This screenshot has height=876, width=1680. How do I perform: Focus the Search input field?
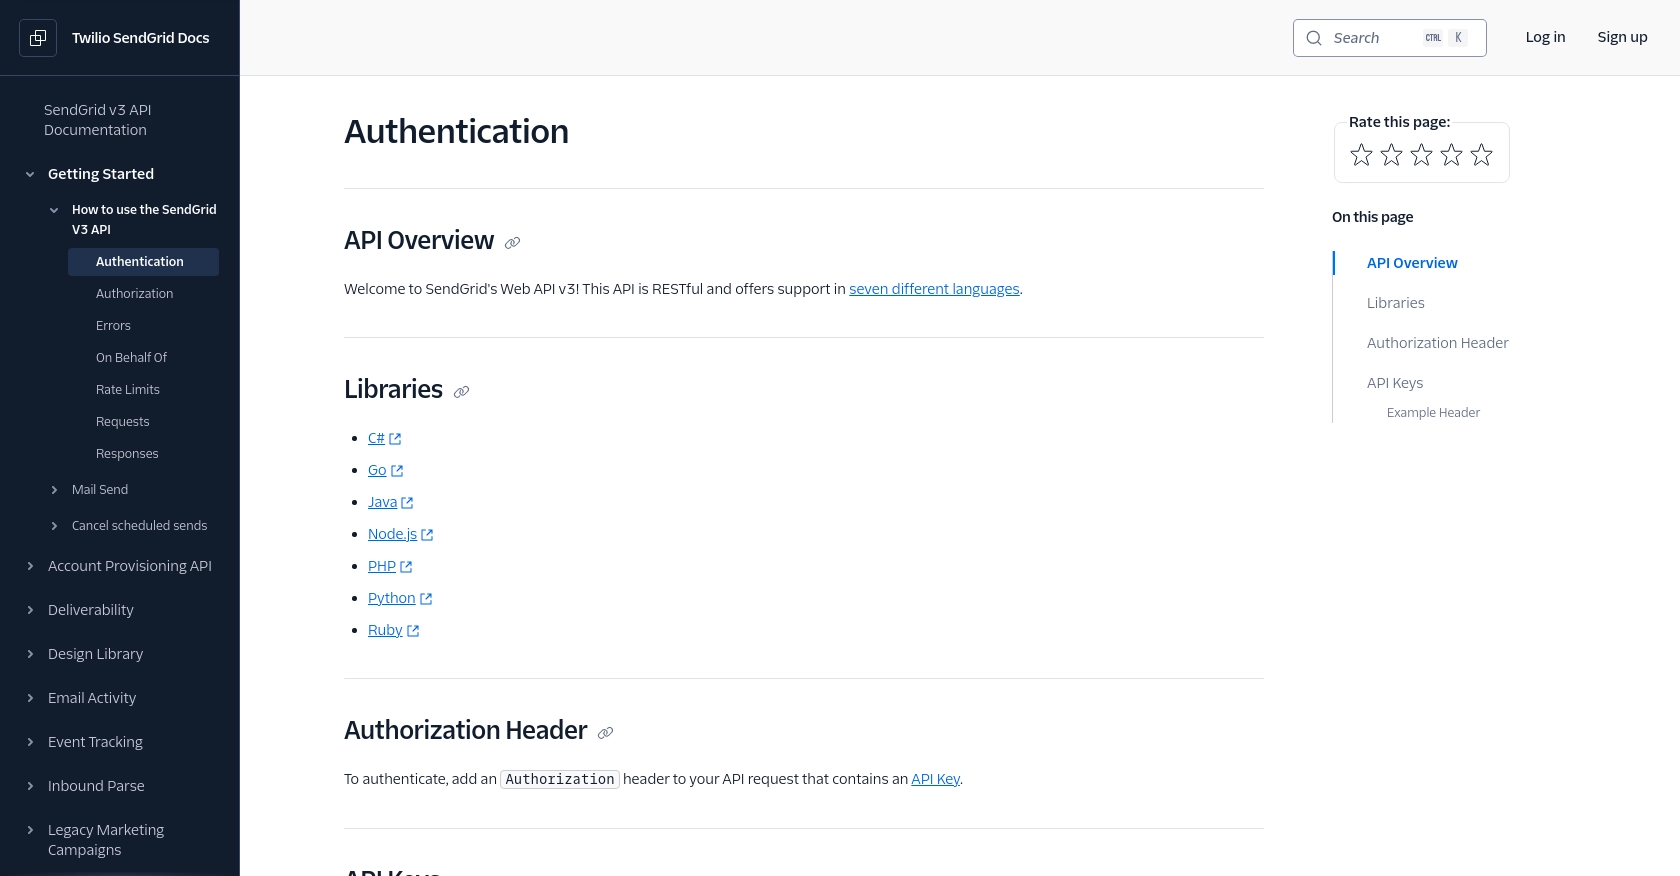tap(1389, 38)
